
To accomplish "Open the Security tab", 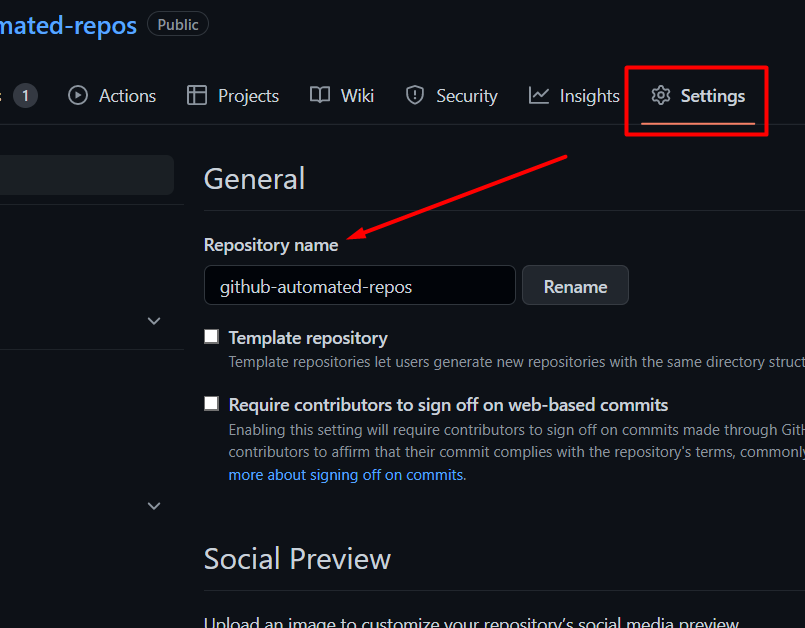I will point(451,96).
